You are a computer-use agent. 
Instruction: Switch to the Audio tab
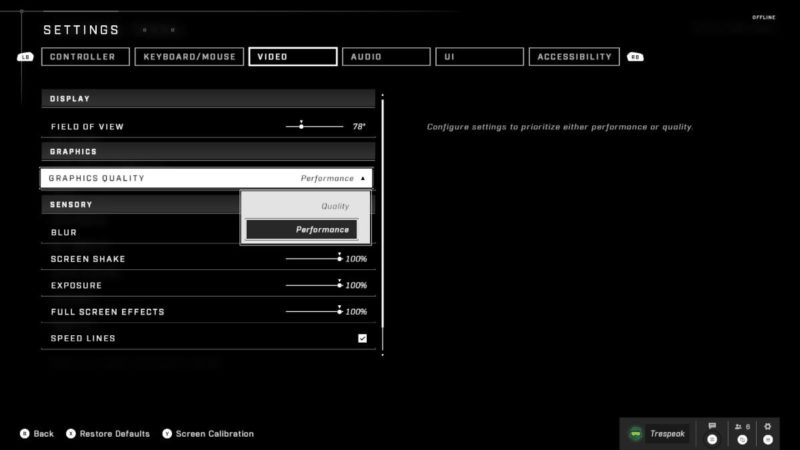pos(387,57)
